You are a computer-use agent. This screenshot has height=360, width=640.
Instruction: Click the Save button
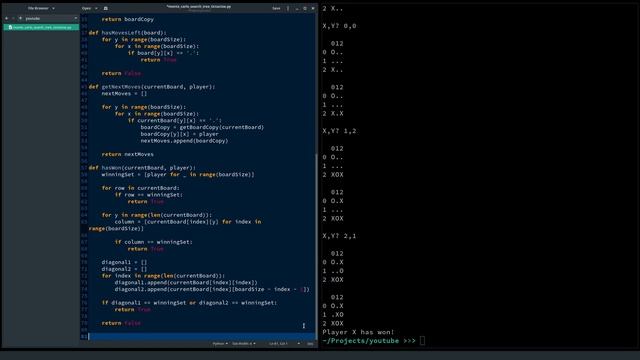coord(276,8)
